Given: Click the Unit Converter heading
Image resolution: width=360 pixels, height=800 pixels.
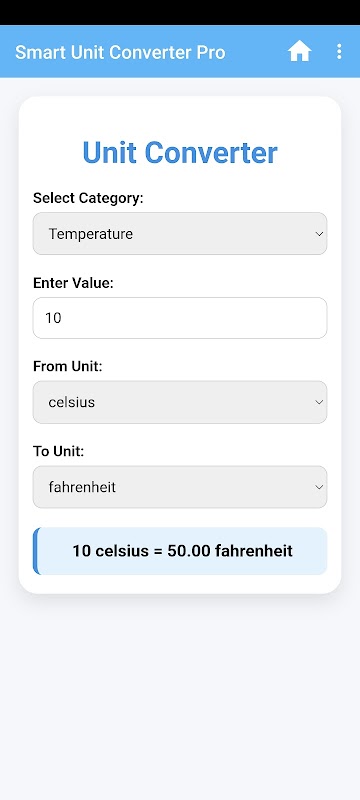Looking at the screenshot, I should [180, 152].
